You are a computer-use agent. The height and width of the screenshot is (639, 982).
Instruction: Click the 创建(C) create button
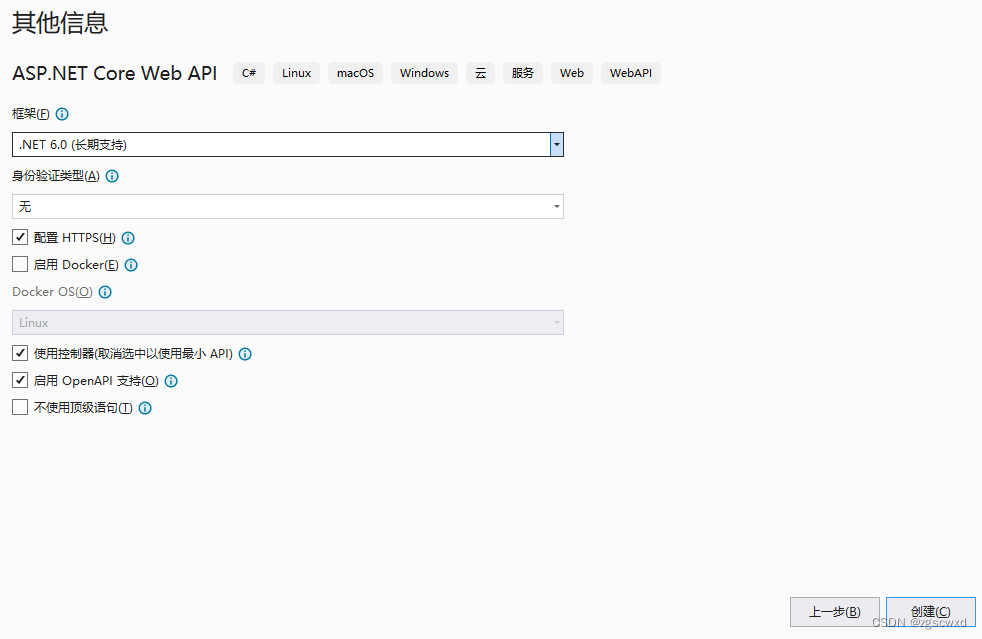coord(931,612)
